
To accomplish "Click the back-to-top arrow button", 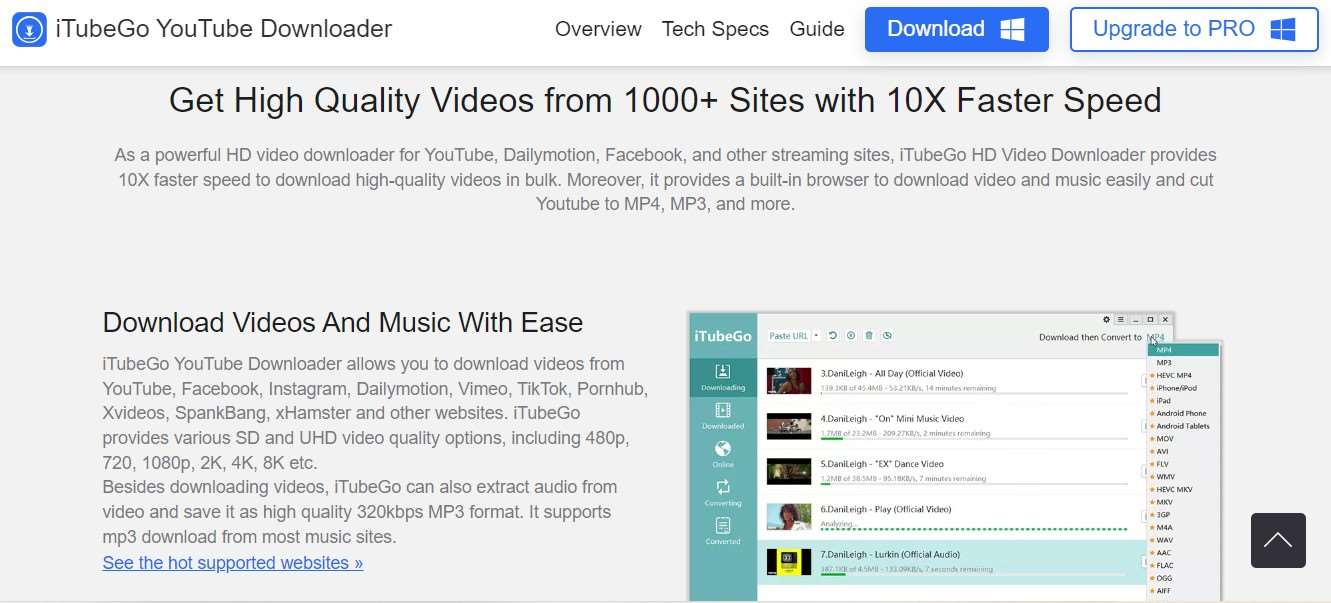I will click(x=1278, y=541).
